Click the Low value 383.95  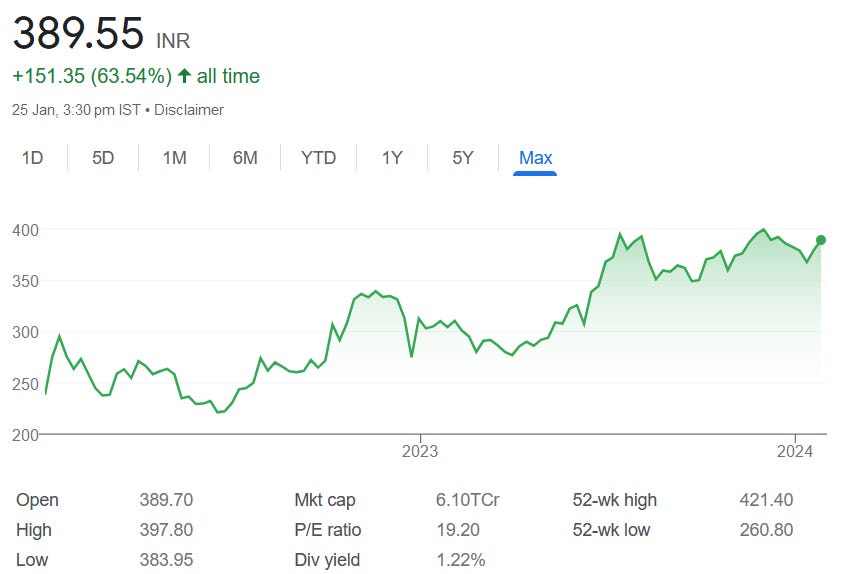(166, 560)
